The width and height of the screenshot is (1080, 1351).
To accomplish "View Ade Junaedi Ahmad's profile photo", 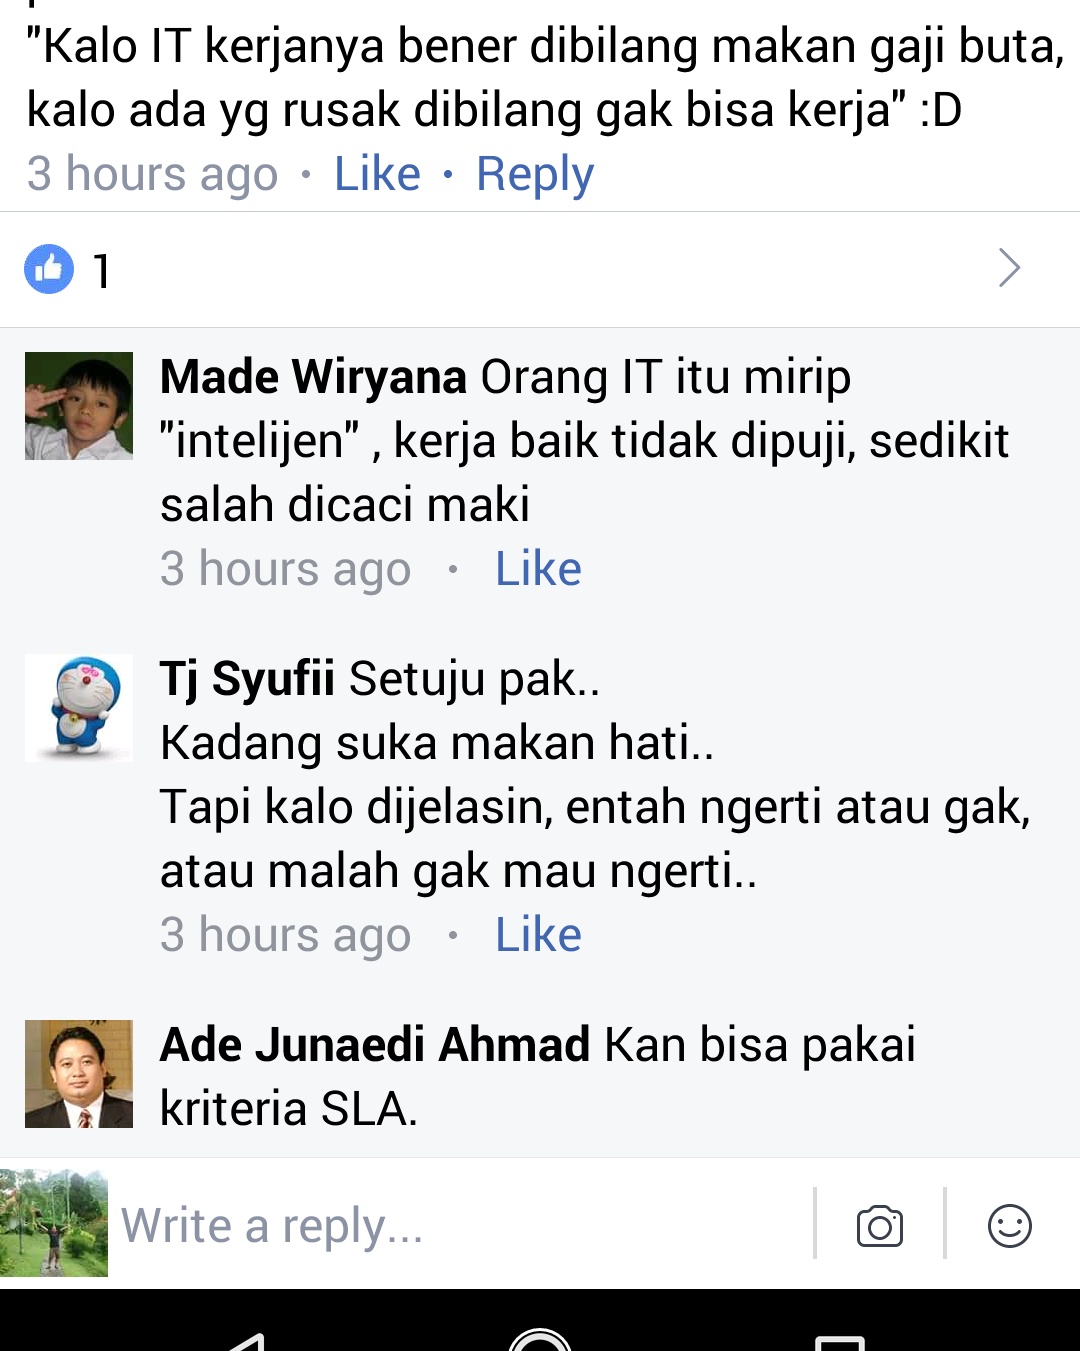I will (x=79, y=1074).
